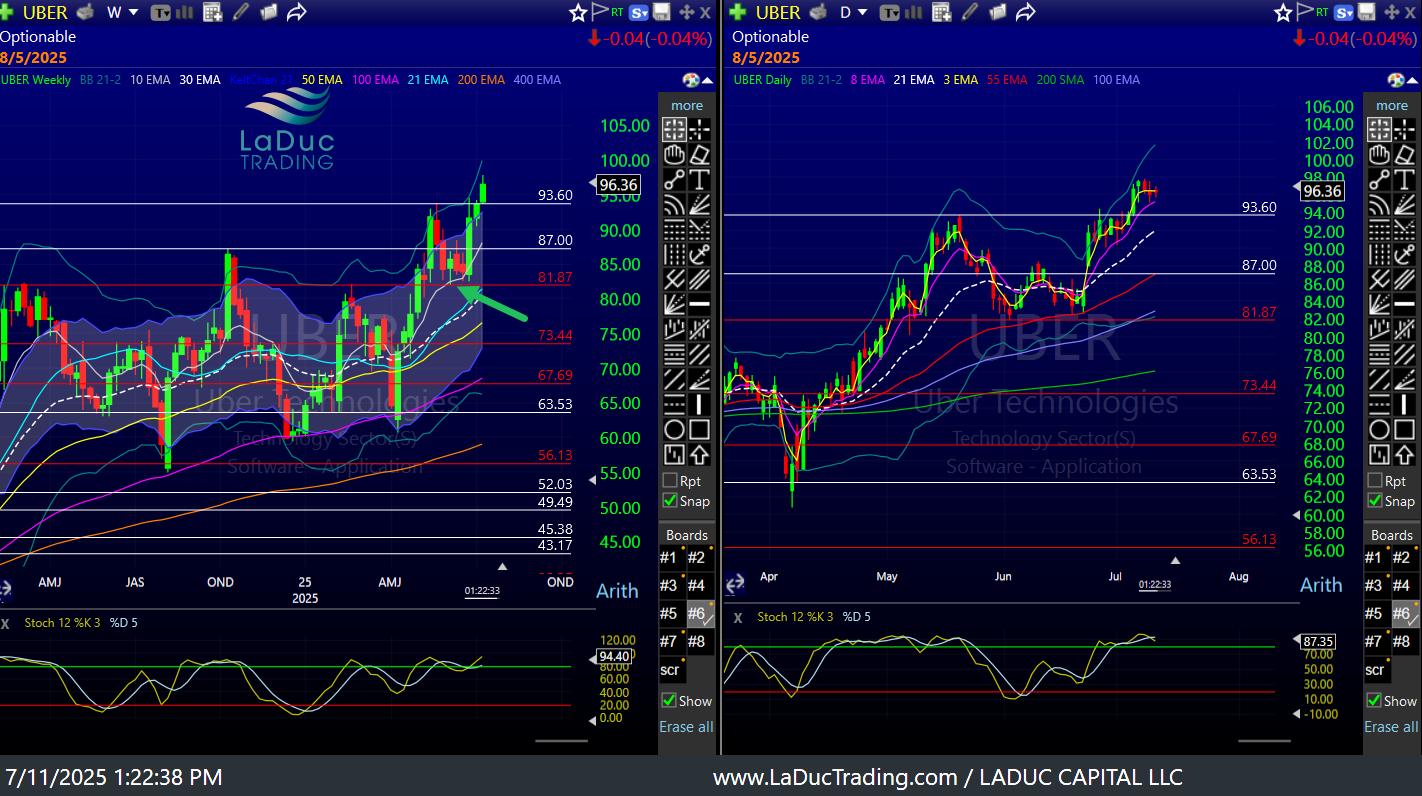Image resolution: width=1422 pixels, height=796 pixels.
Task: Switch to board #6 in the daily palette
Action: point(1404,613)
